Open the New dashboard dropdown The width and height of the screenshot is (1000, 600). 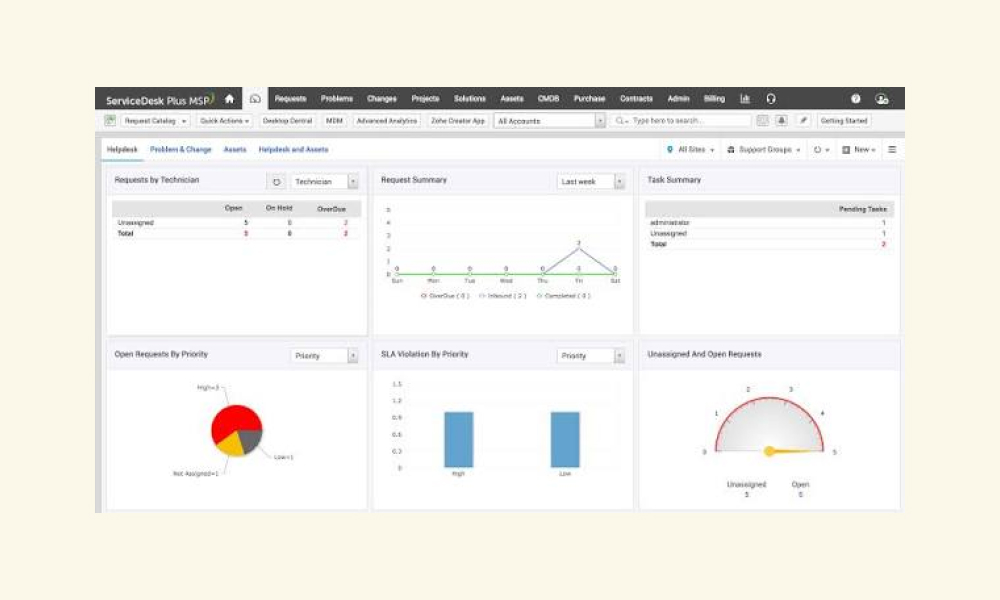tap(858, 150)
